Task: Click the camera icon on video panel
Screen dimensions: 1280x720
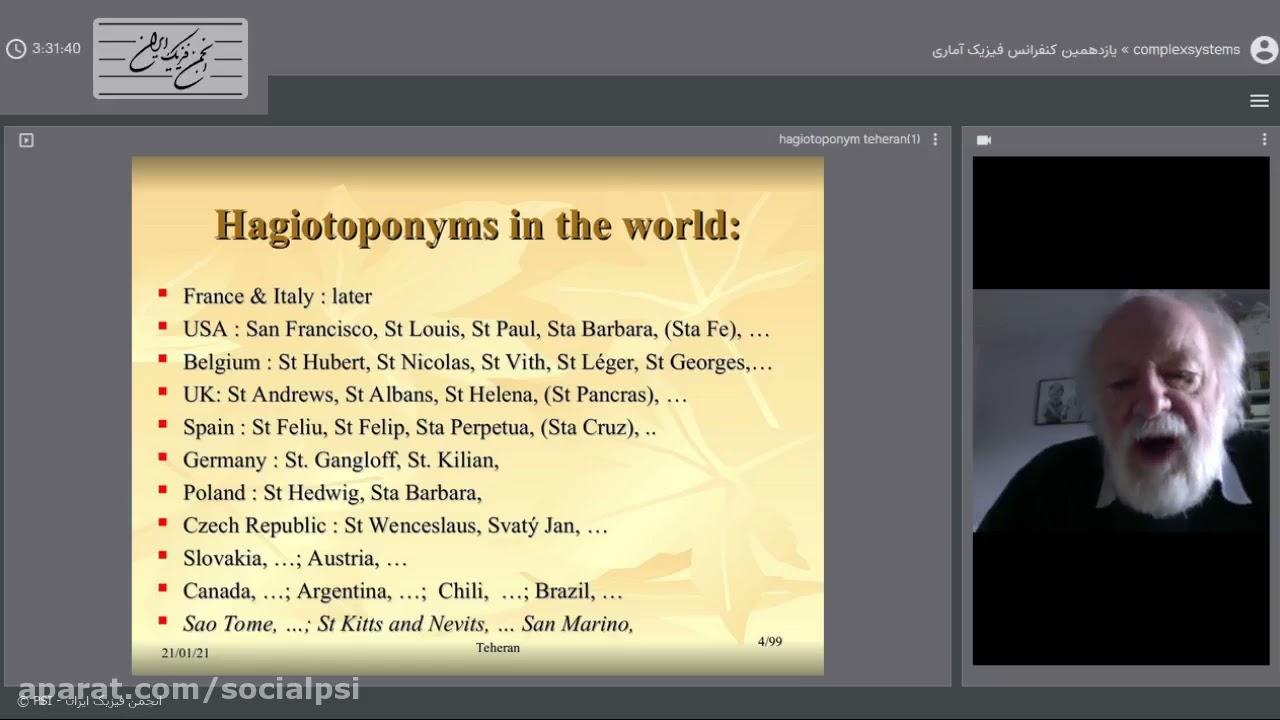Action: pyautogui.click(x=984, y=140)
